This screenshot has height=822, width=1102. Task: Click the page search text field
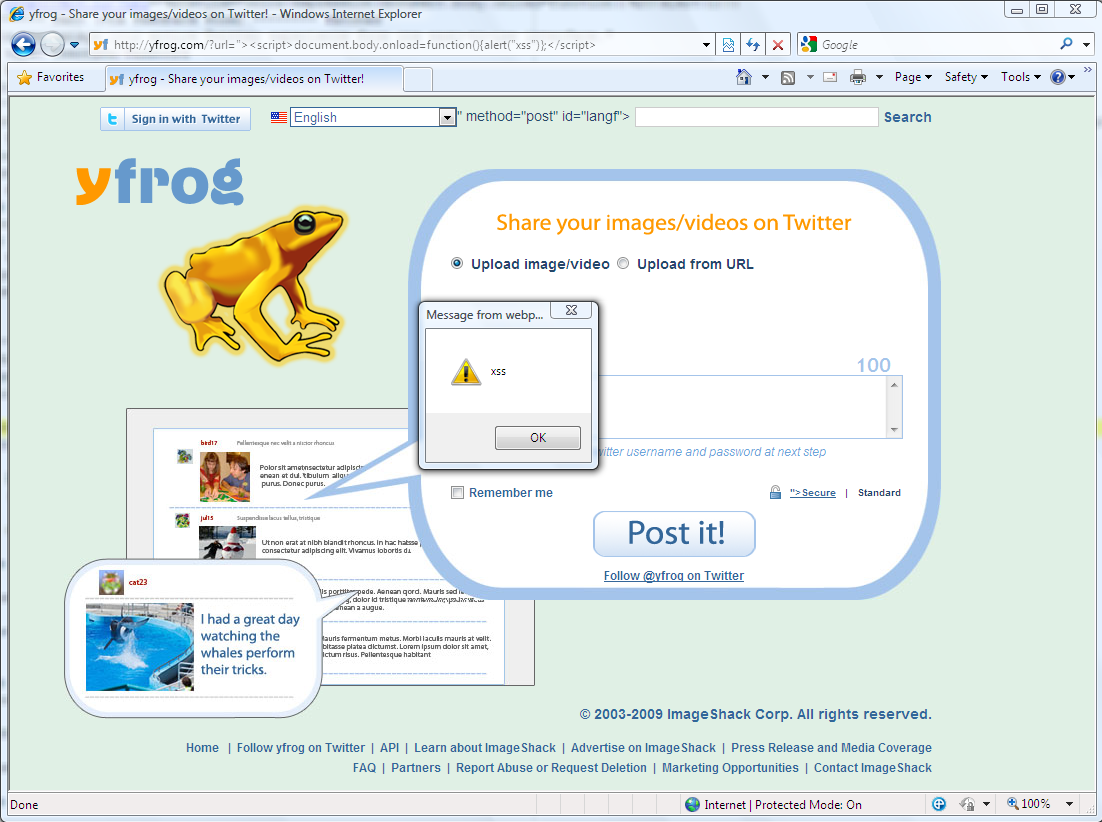tap(756, 117)
